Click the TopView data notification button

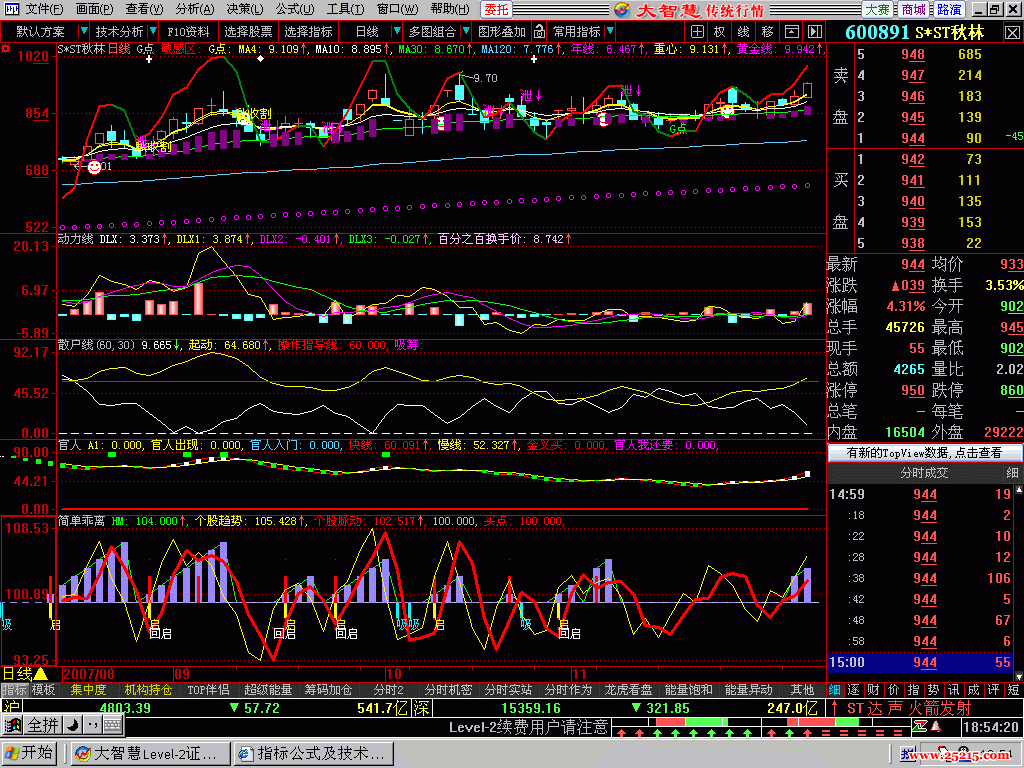(x=924, y=453)
